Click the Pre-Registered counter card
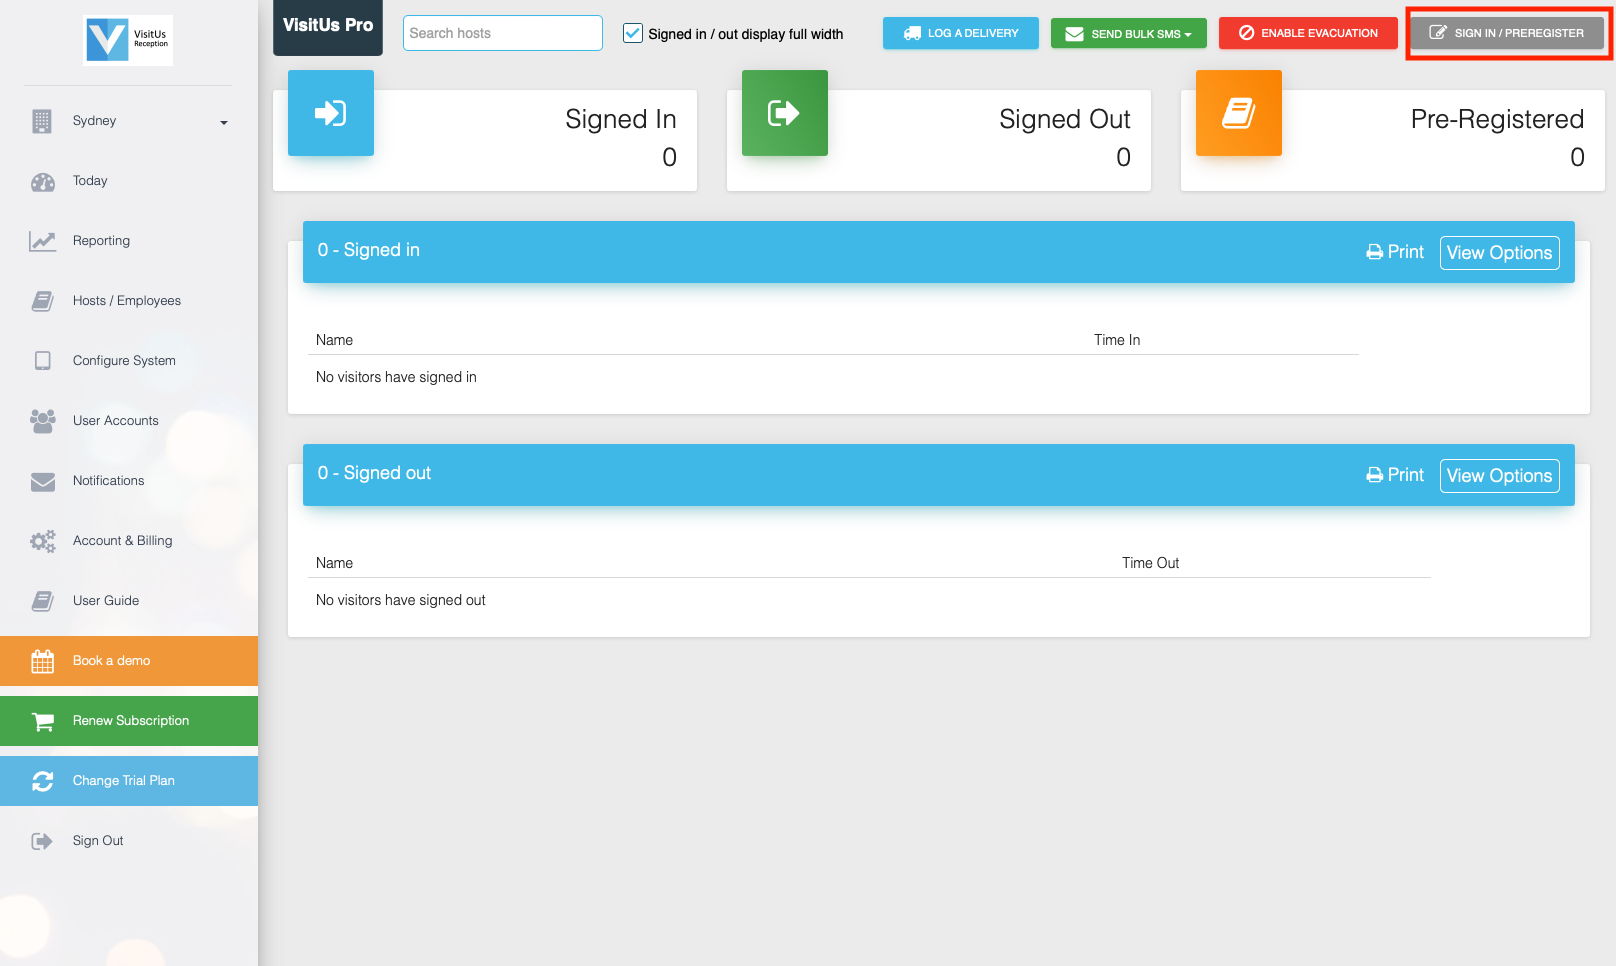This screenshot has width=1616, height=966. pos(1393,140)
